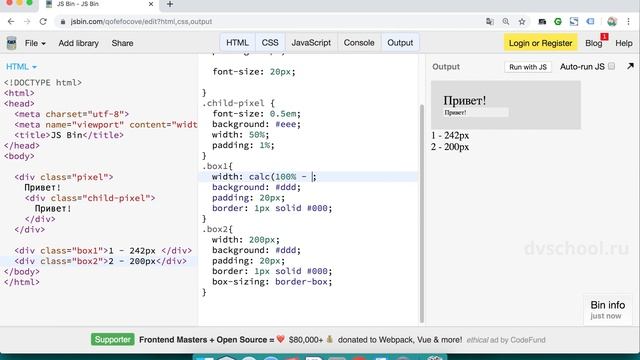Viewport: 640px width, 360px height.
Task: Click the green Grammarly extension icon
Action: point(558,22)
